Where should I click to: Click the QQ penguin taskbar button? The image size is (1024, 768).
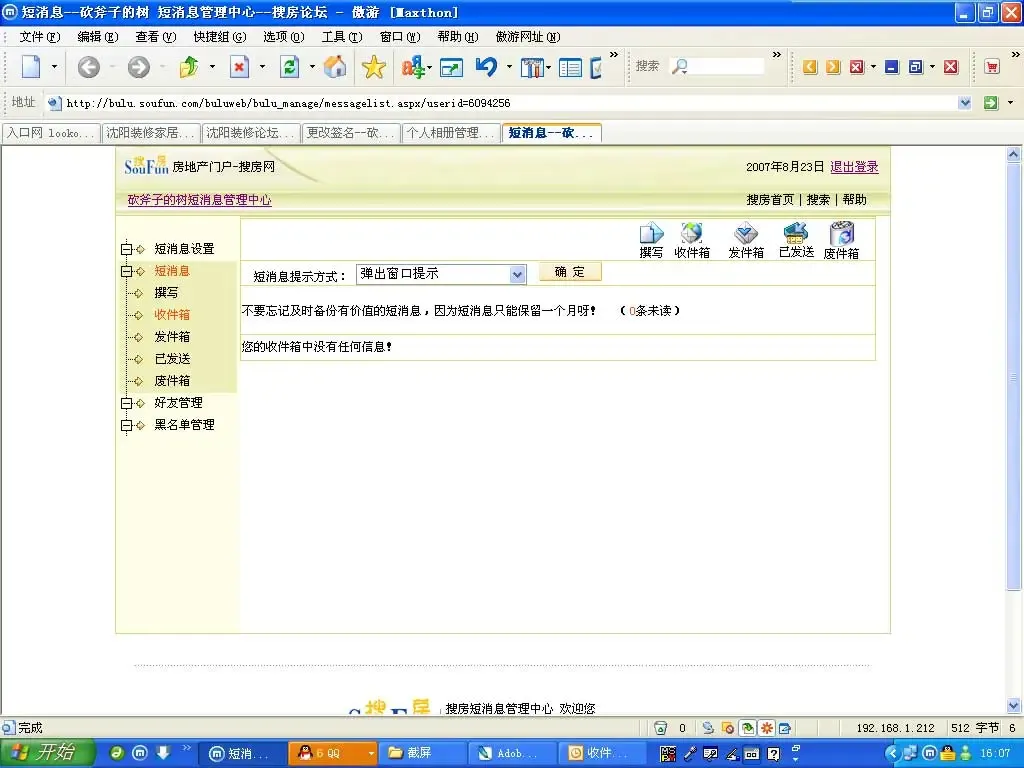pos(331,753)
